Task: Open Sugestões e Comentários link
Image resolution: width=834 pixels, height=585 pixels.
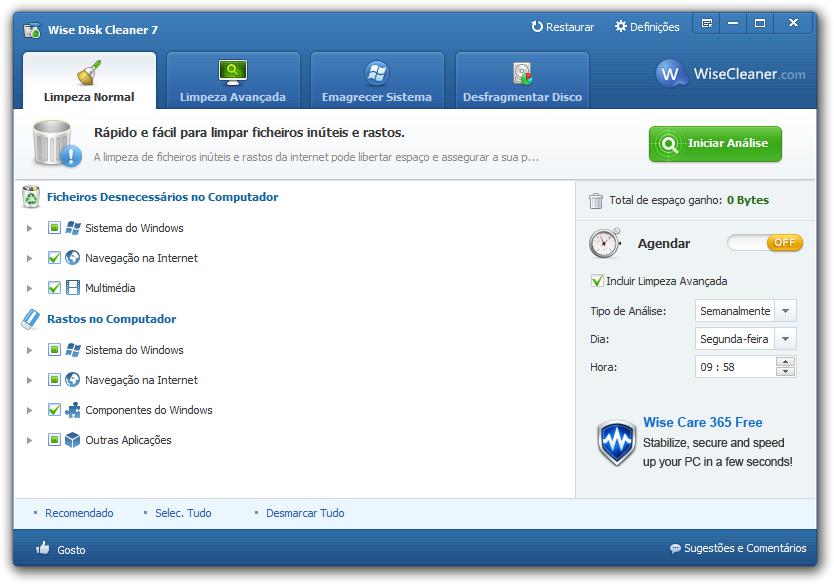Action: point(745,548)
